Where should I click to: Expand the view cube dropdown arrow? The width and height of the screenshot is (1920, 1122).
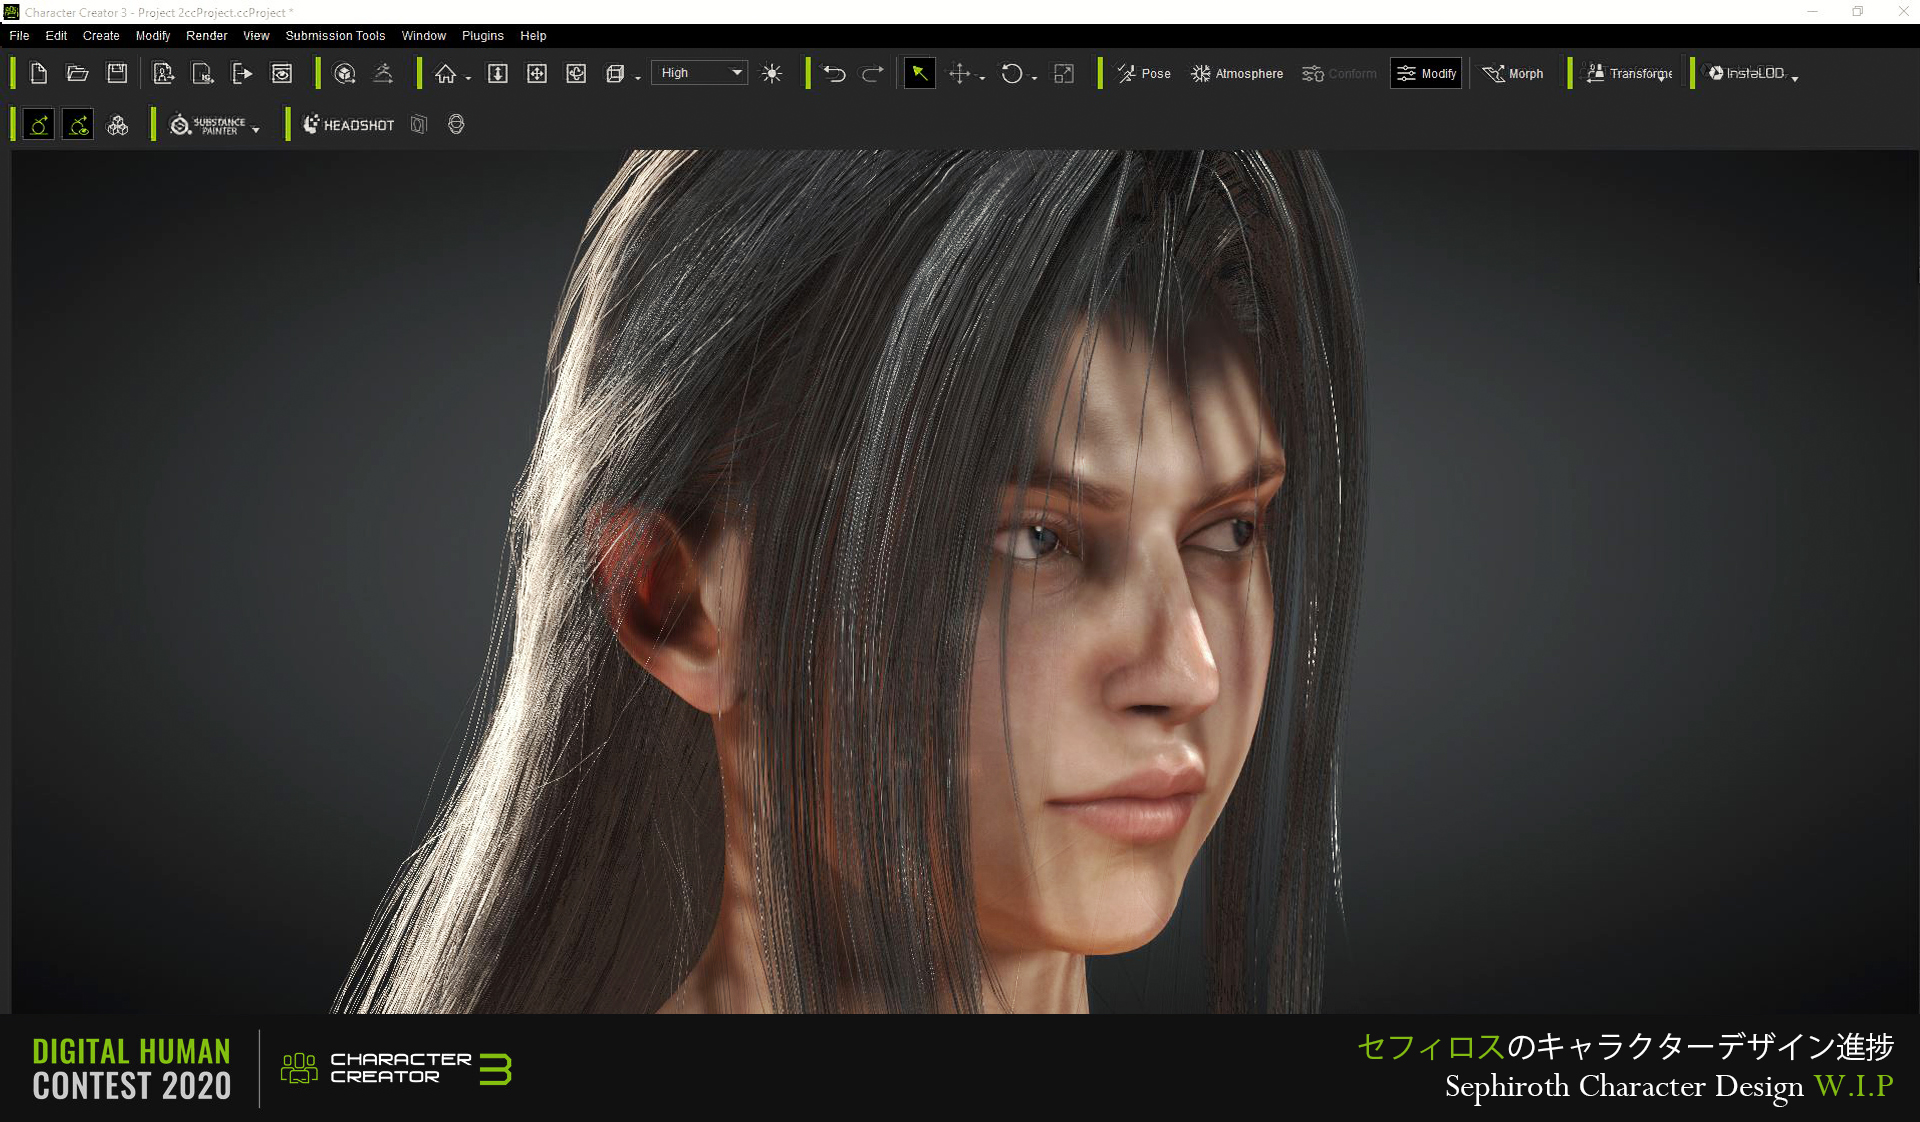[638, 78]
